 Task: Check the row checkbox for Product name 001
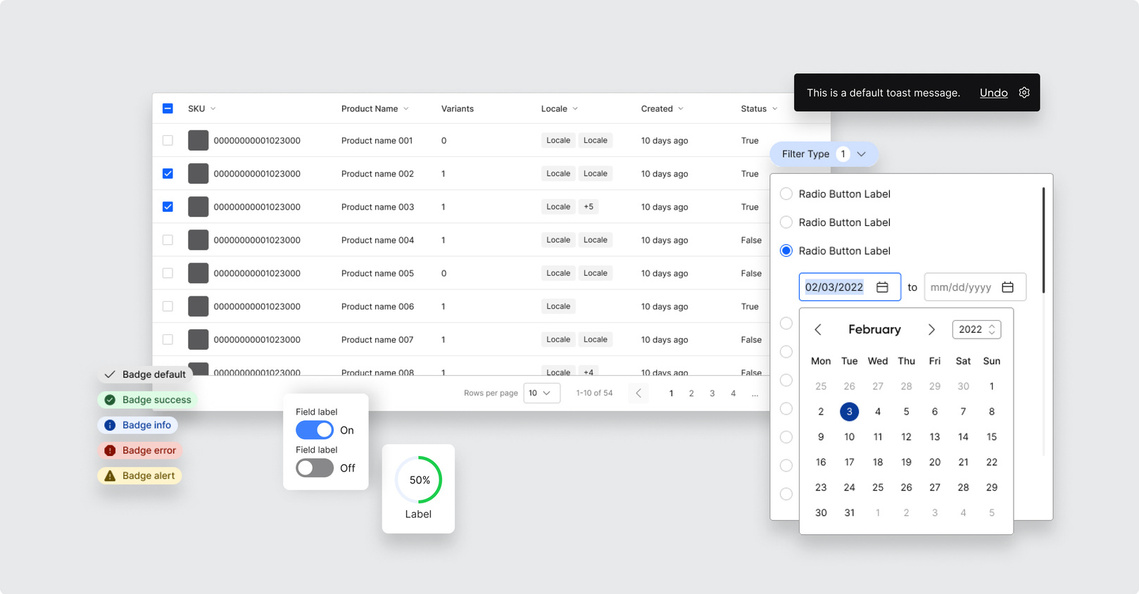[168, 140]
